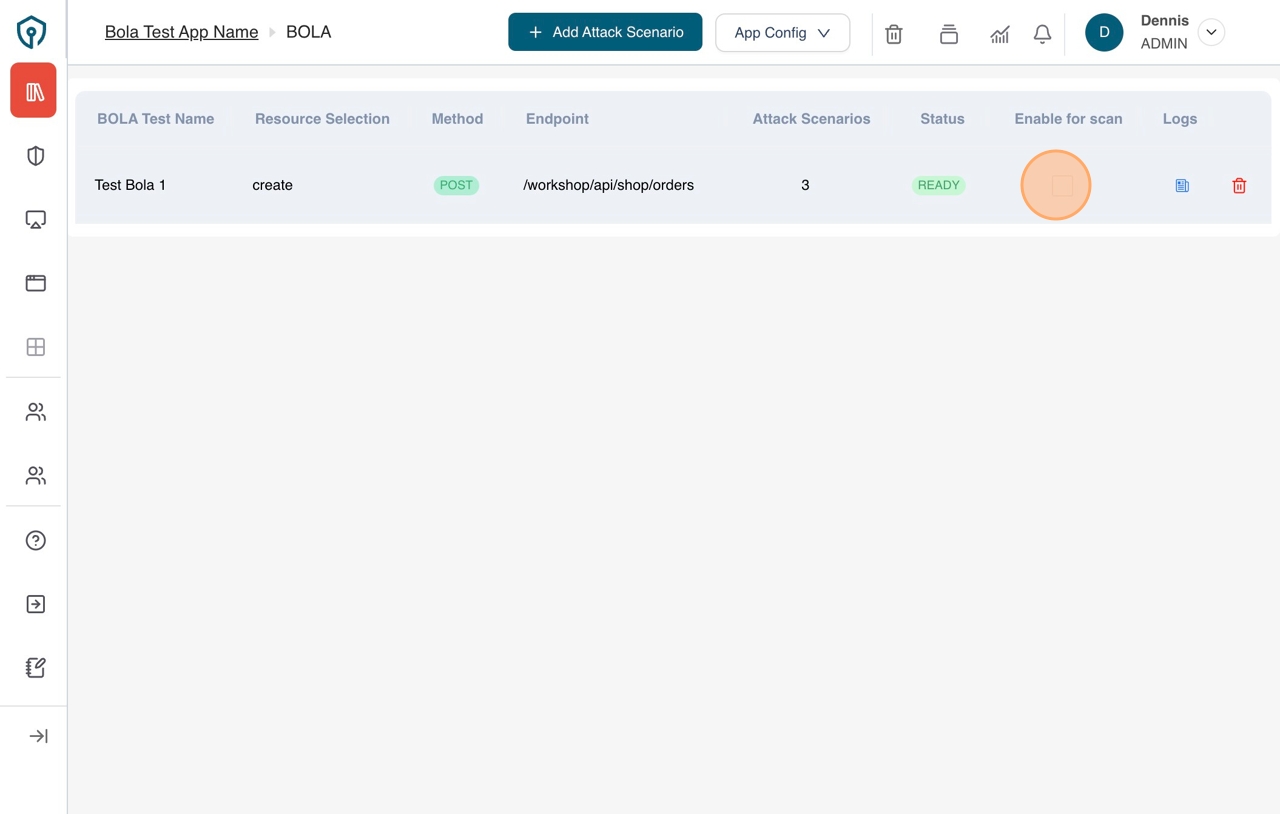
Task: Enable Test Bola 1 for scan checkbox
Action: [x=1062, y=186]
